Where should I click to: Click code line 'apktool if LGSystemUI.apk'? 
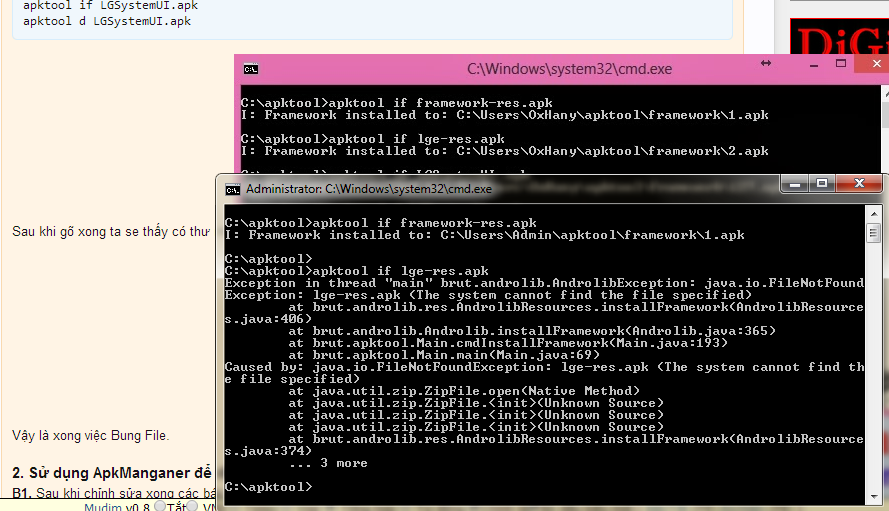(x=111, y=6)
